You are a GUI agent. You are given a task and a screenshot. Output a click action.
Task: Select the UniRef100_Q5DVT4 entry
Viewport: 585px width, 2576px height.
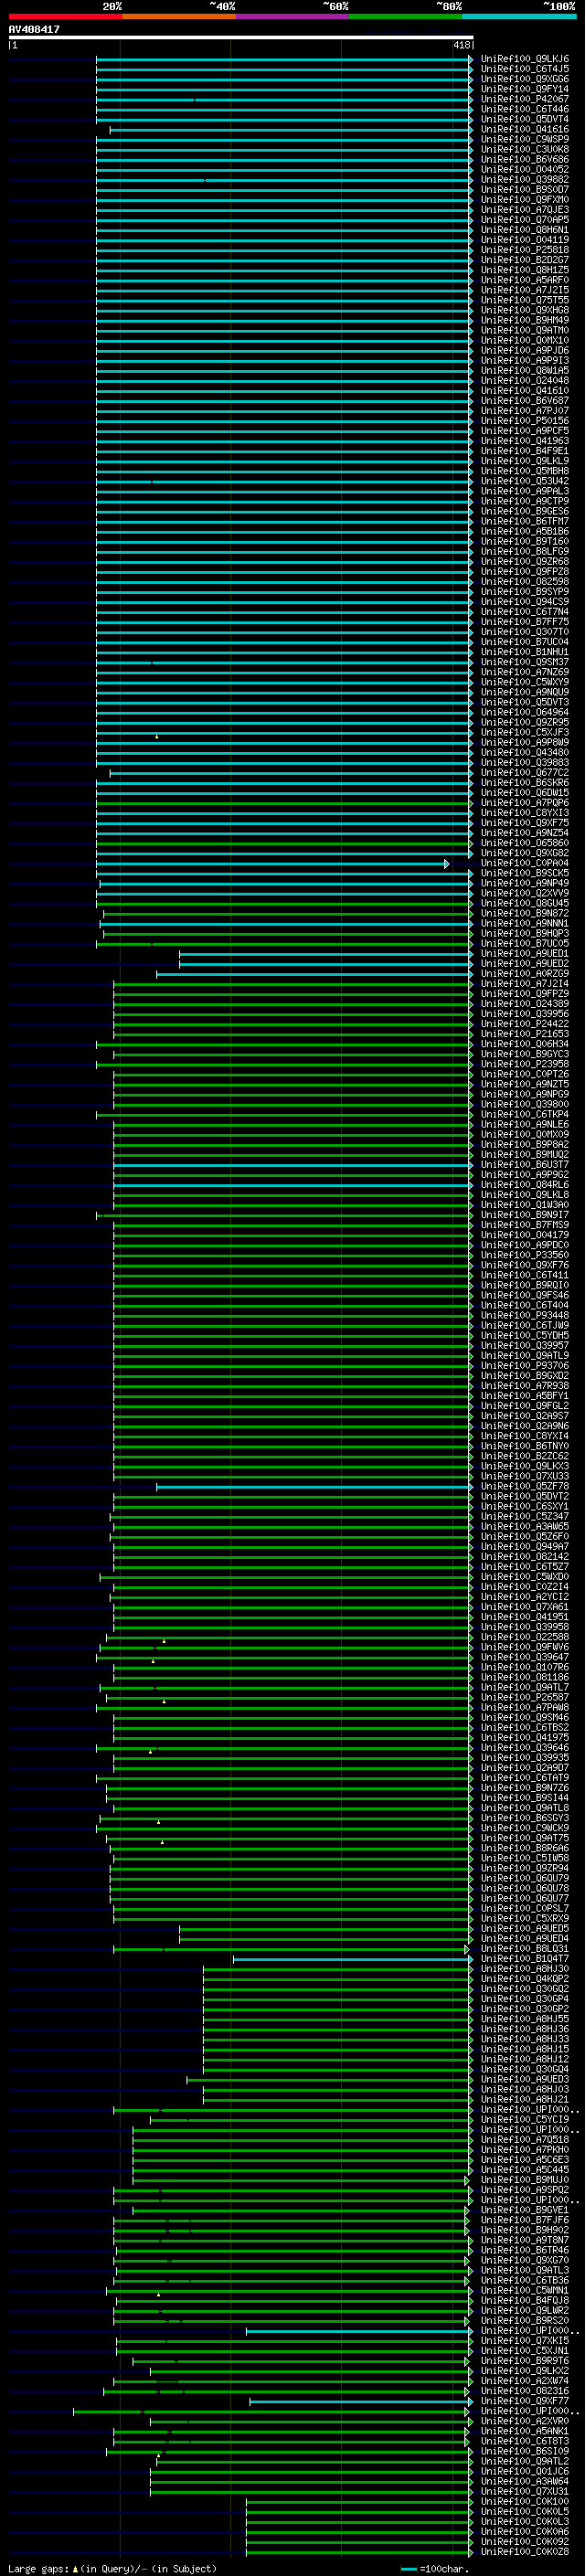click(x=525, y=119)
